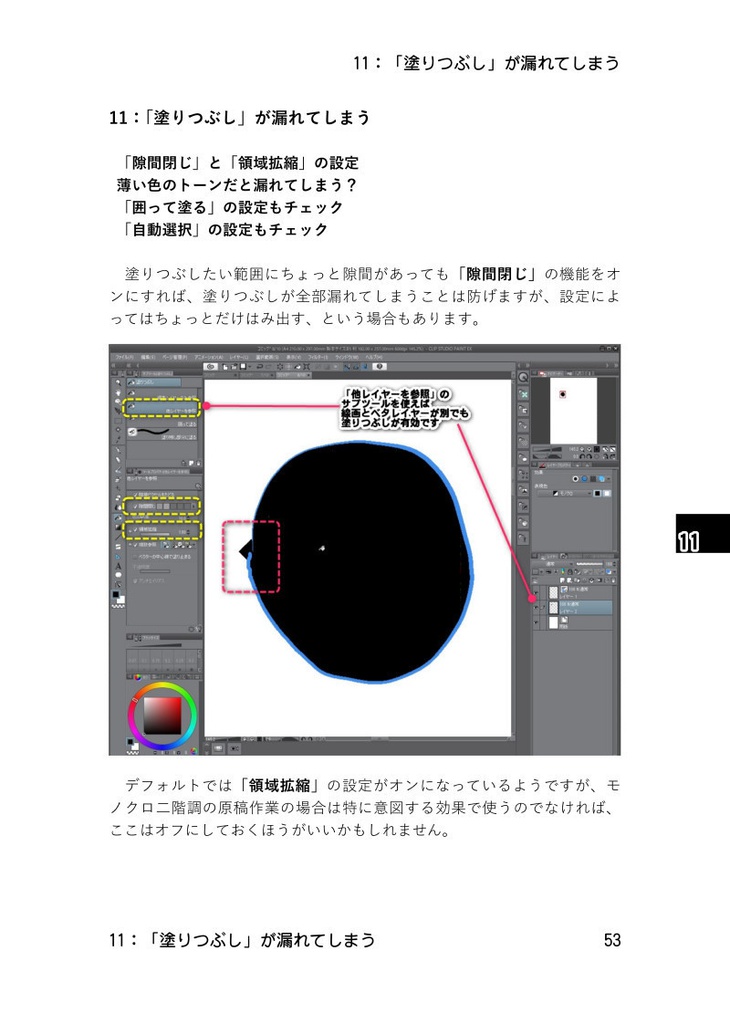730x1024 pixels.
Task: Toggle the 隙間閉じ checkbox
Action: tap(135, 506)
